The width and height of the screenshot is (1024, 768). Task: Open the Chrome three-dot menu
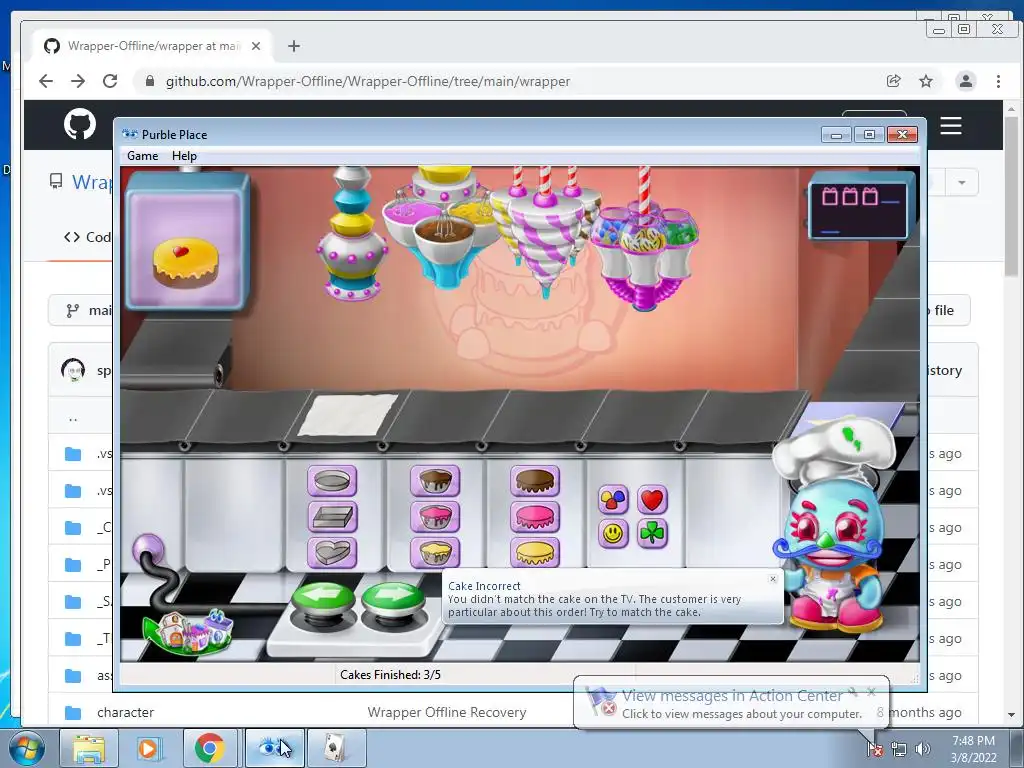click(x=998, y=81)
